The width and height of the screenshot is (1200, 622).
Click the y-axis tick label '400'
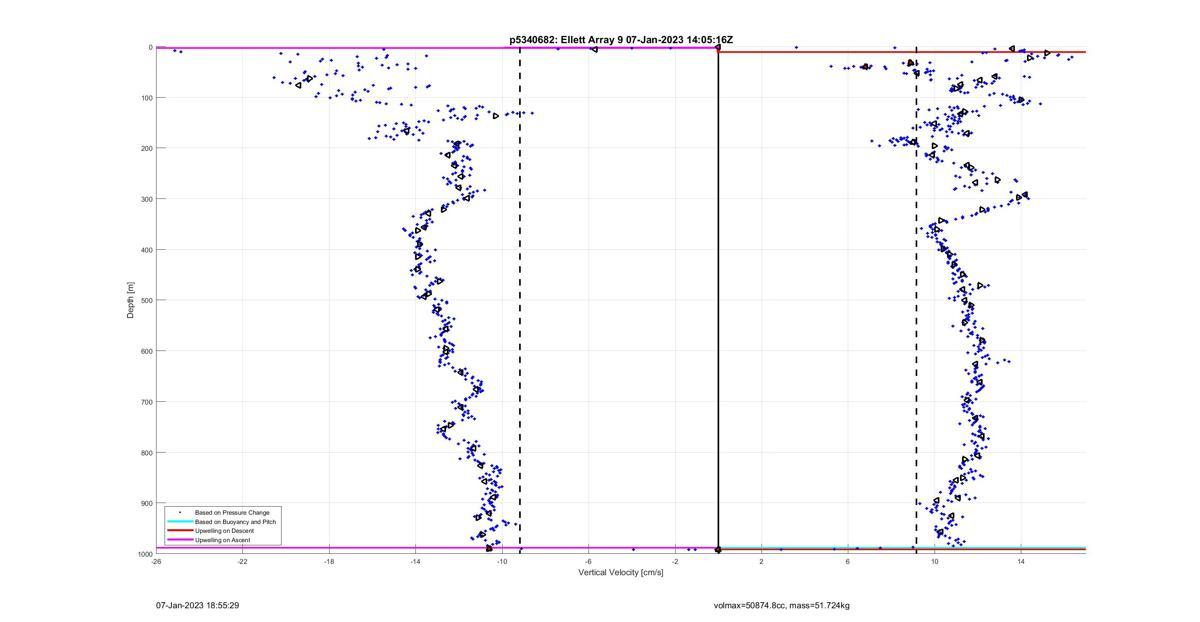(x=145, y=250)
